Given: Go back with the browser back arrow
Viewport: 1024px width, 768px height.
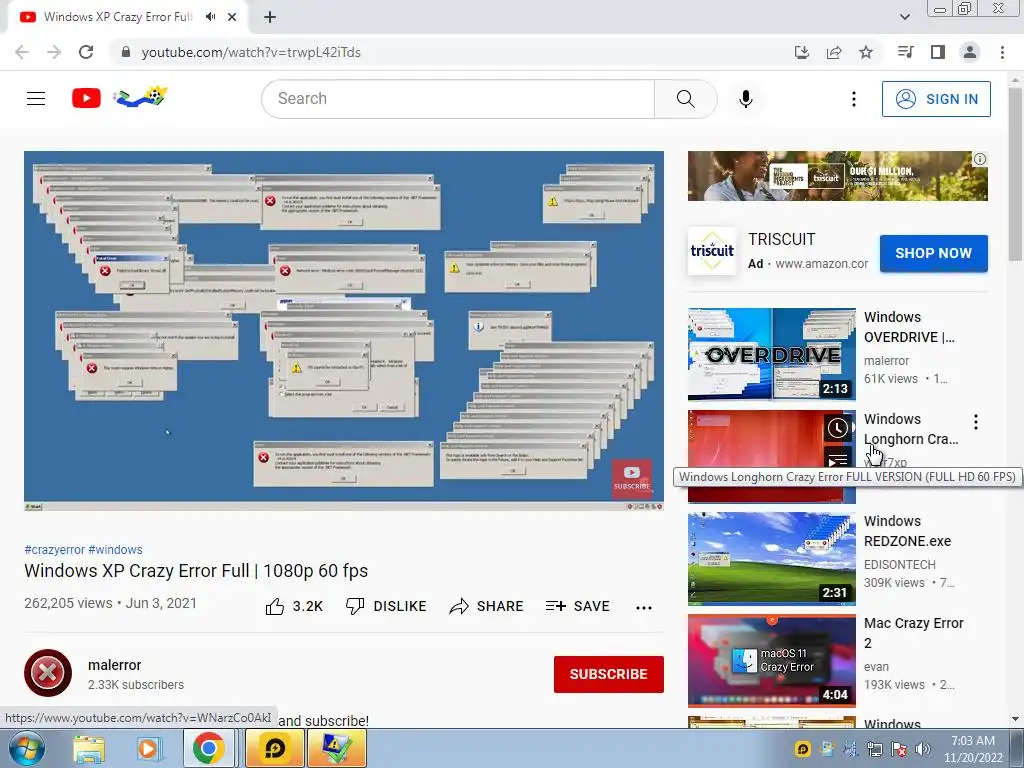Looking at the screenshot, I should pyautogui.click(x=22, y=52).
